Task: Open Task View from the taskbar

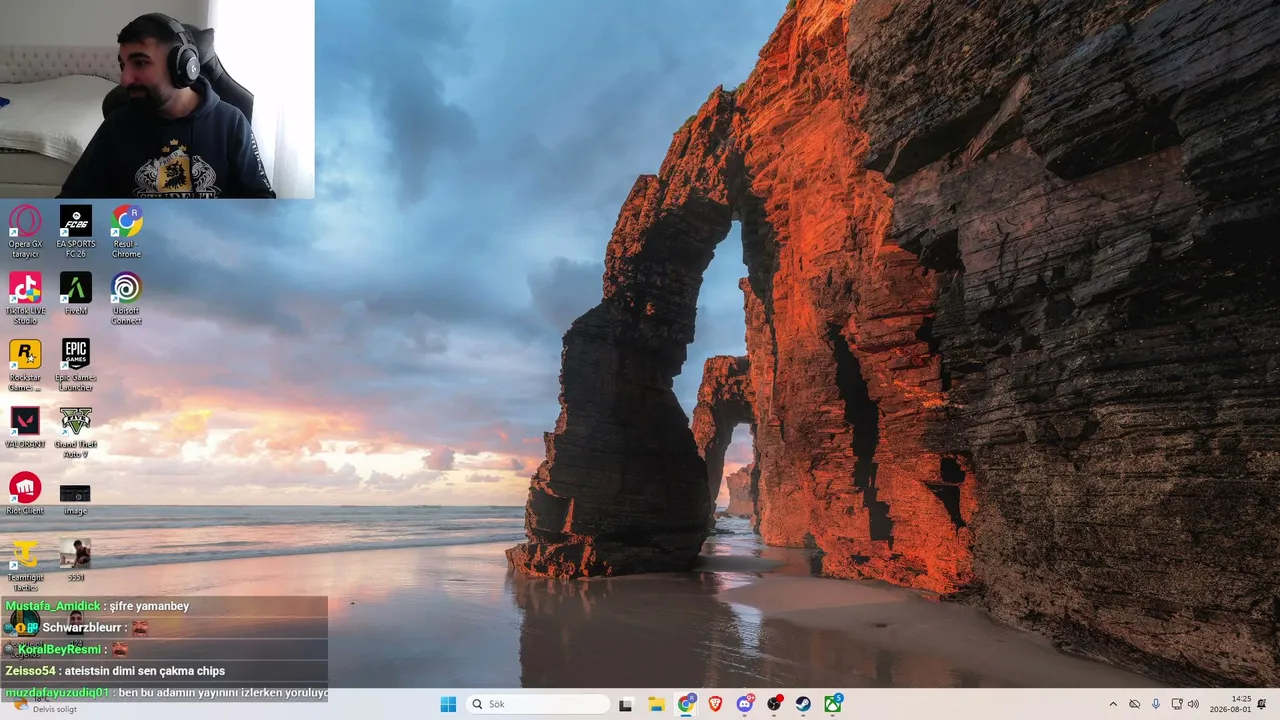Action: (626, 704)
